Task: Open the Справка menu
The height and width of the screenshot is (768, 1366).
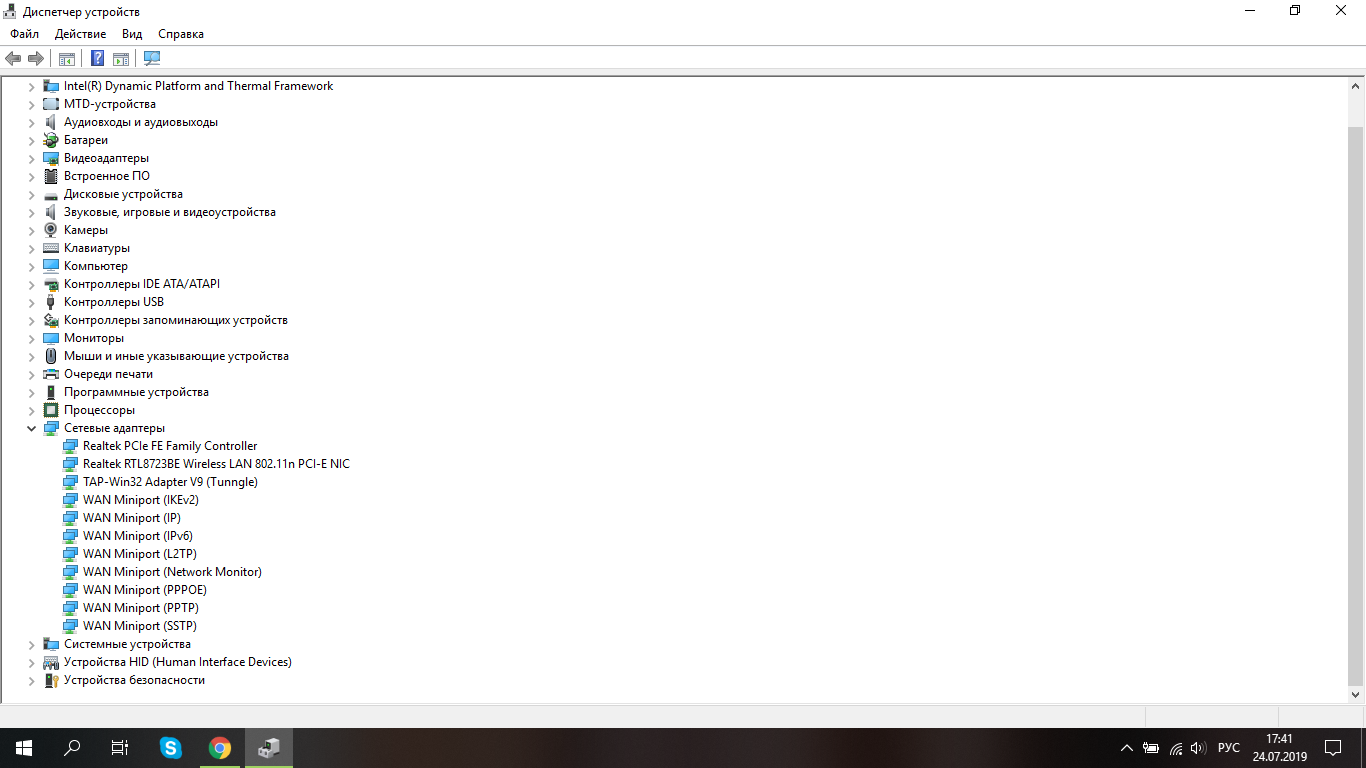Action: [181, 34]
